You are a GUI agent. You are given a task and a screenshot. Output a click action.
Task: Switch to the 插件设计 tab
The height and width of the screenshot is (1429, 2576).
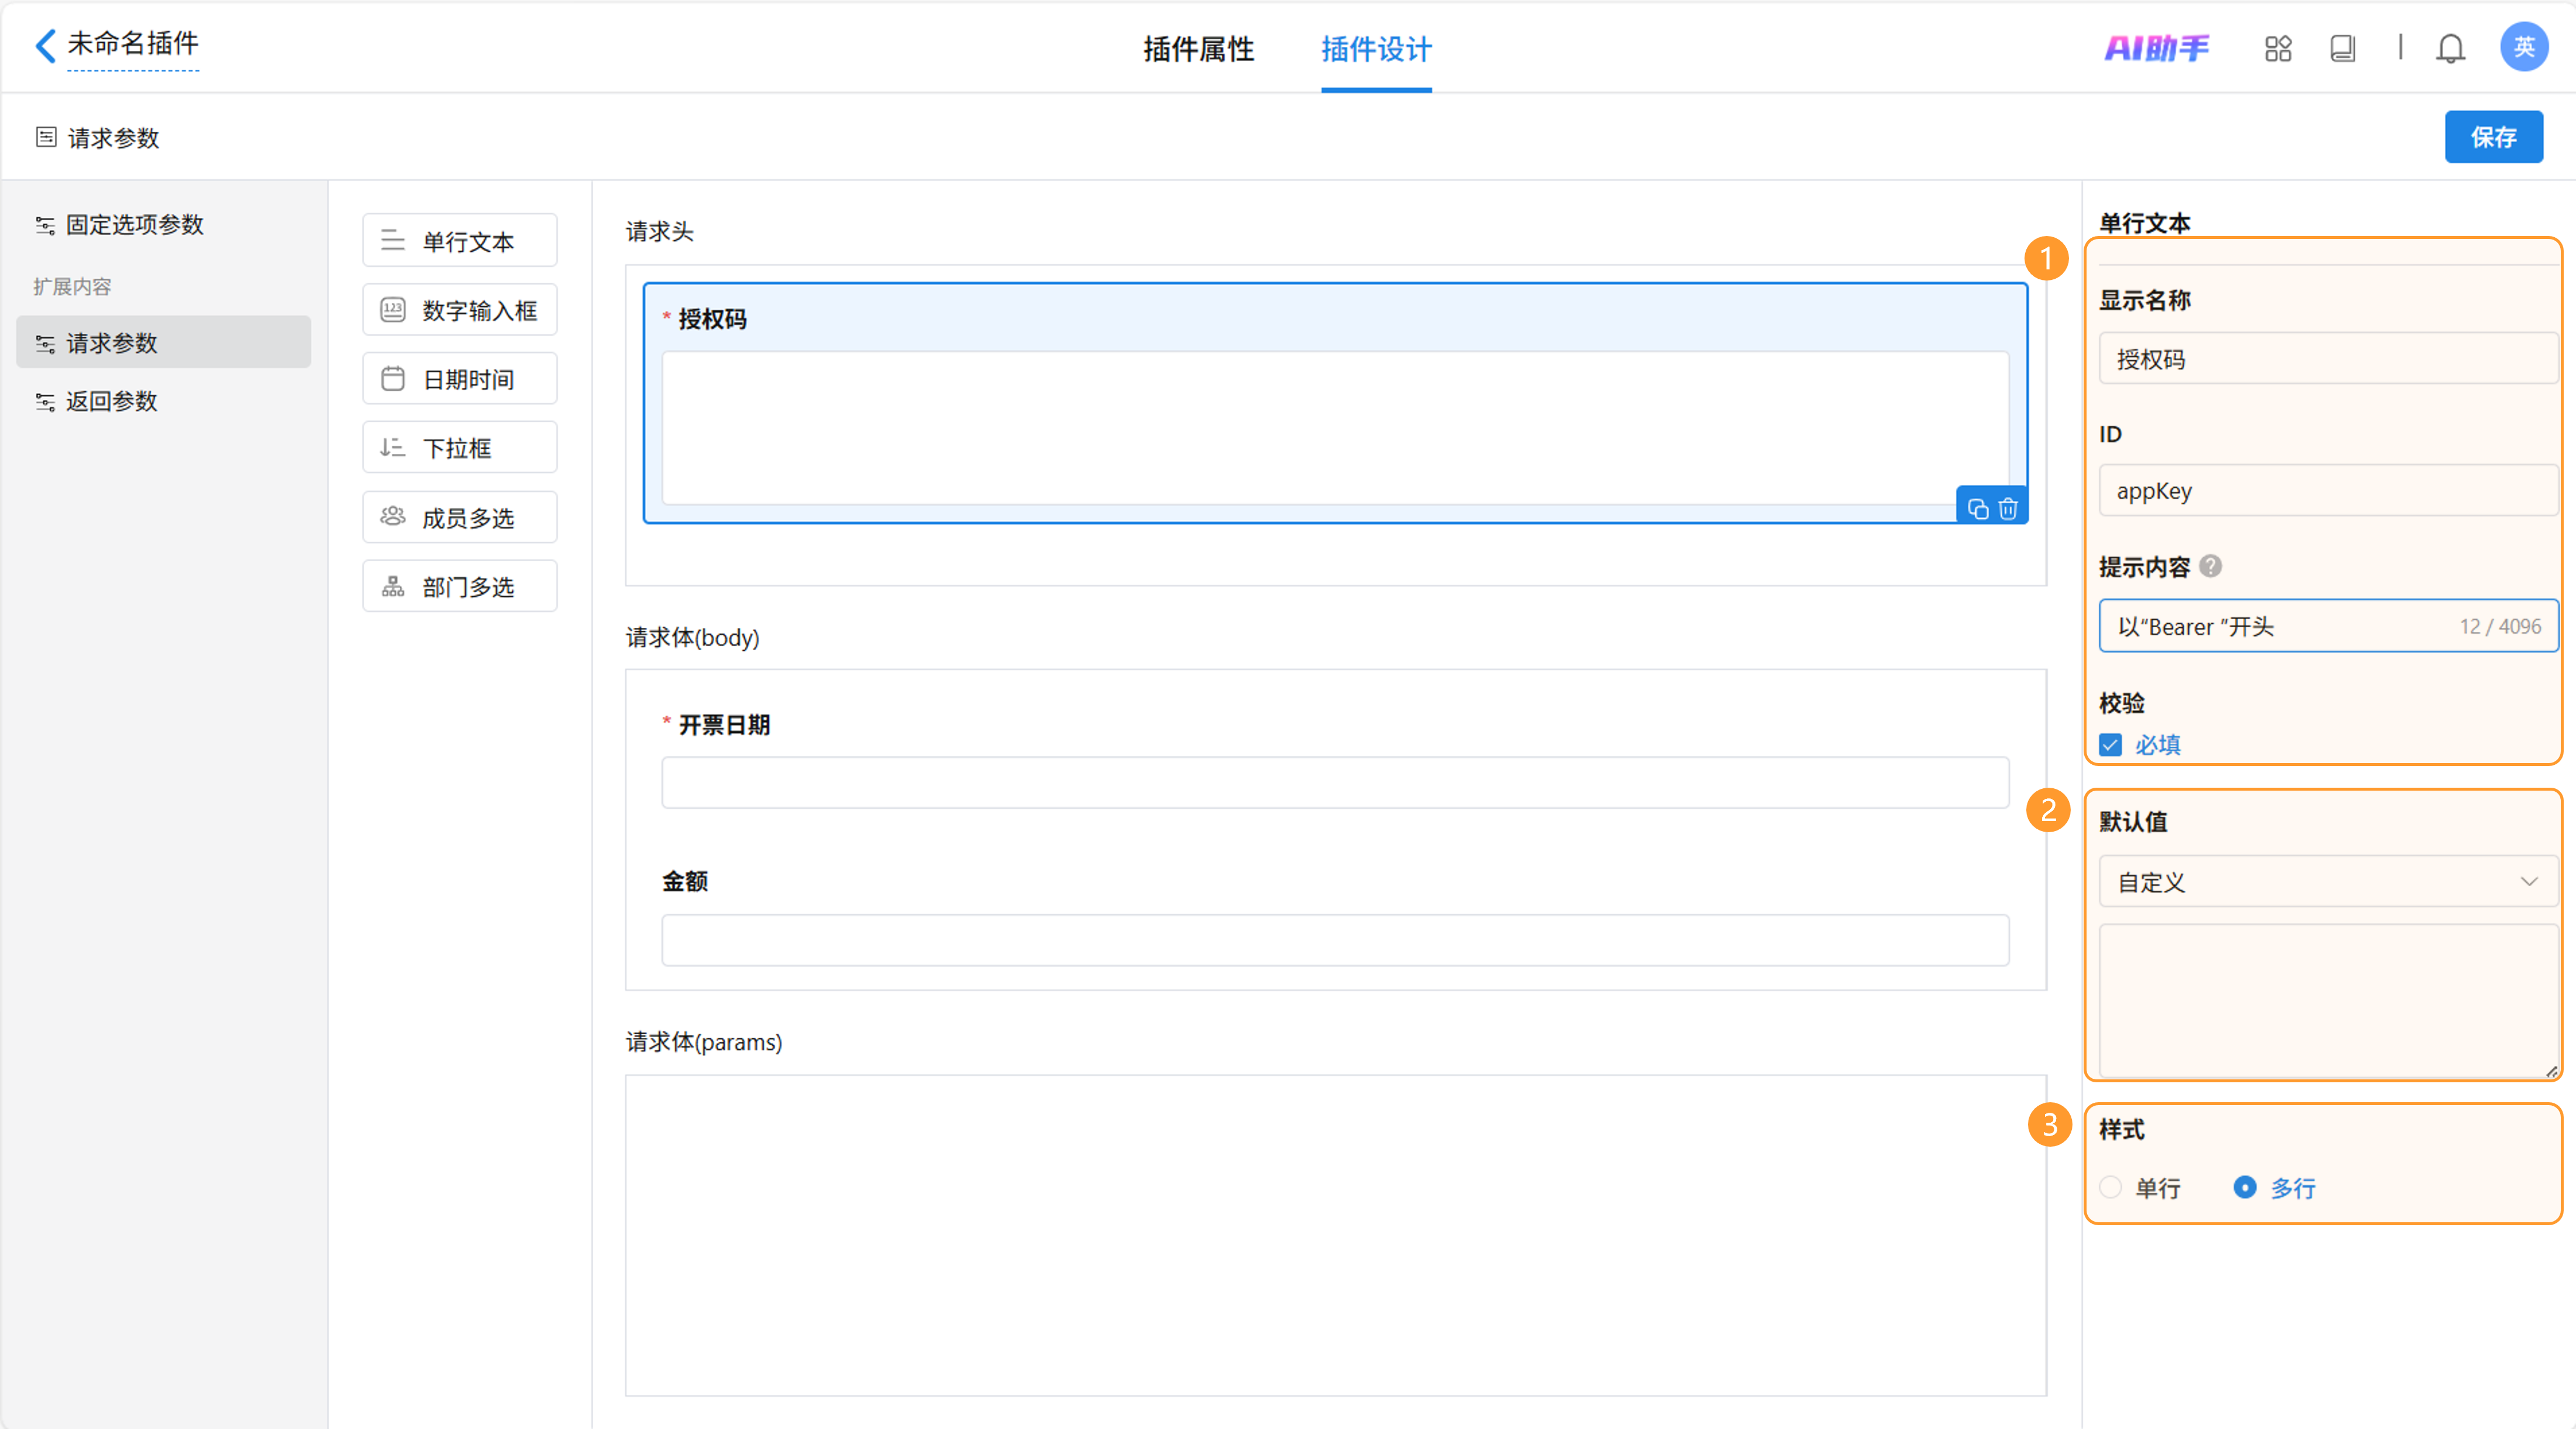click(x=1376, y=49)
